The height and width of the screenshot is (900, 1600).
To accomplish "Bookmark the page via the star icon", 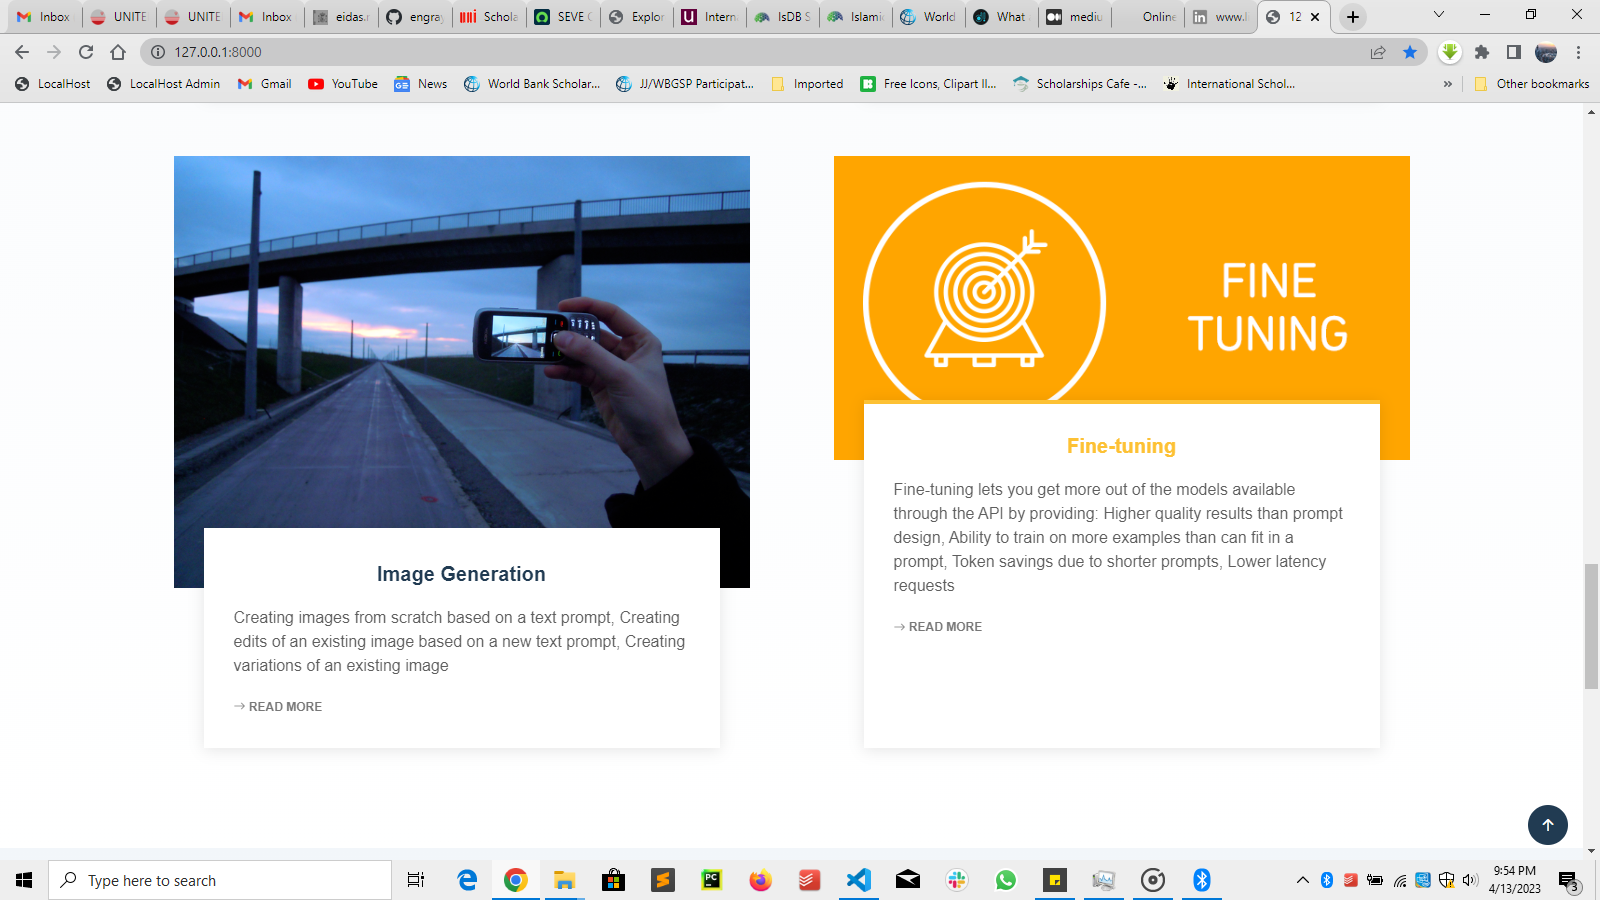I will point(1411,52).
